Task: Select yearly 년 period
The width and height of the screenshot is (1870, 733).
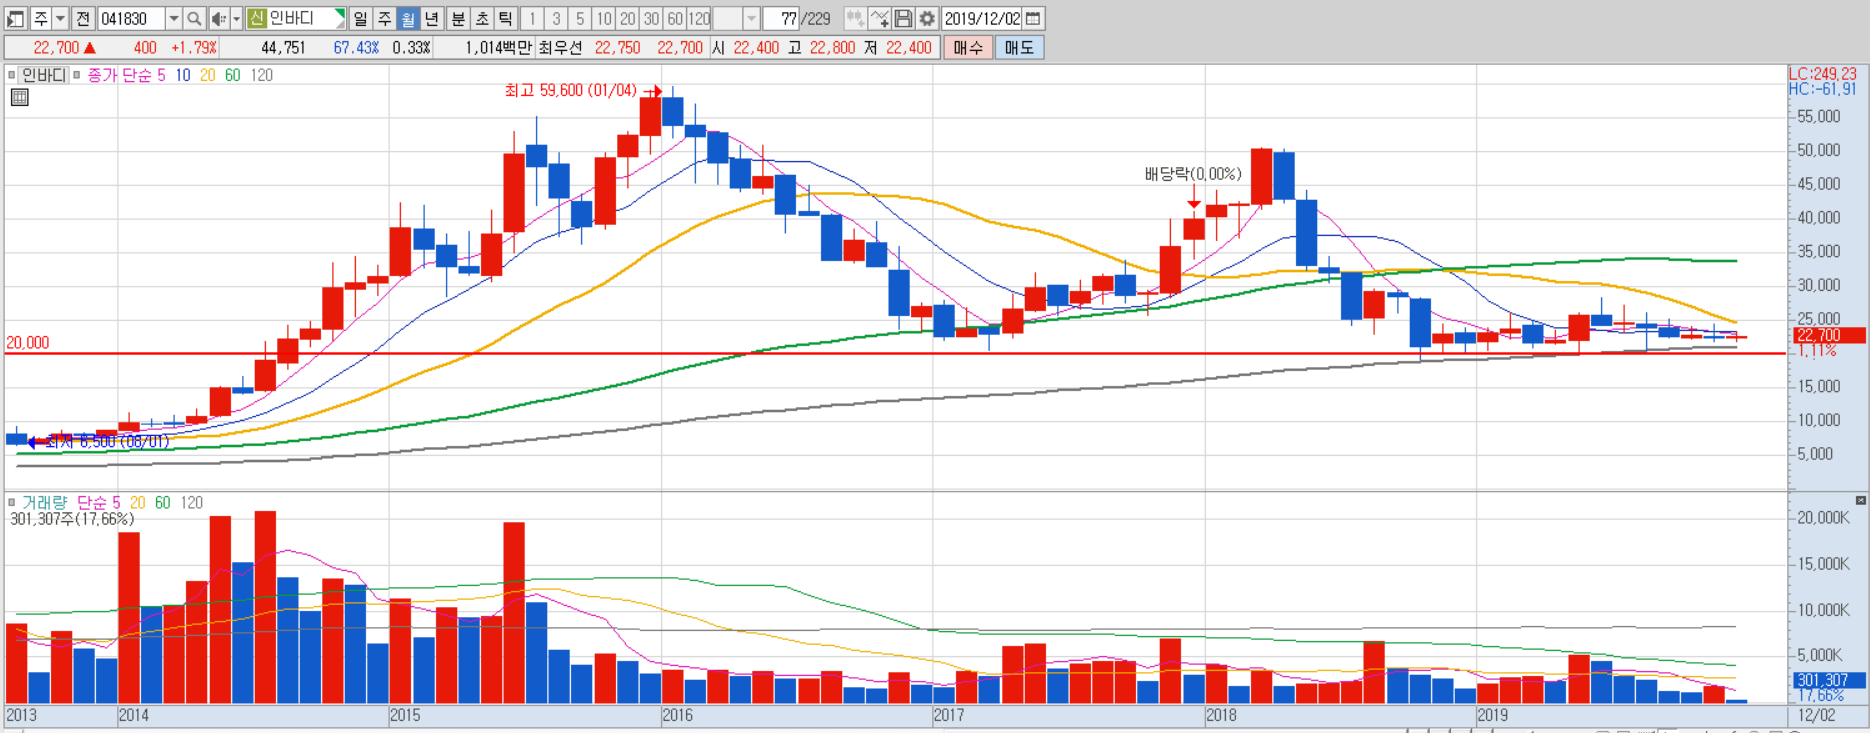Action: click(432, 18)
